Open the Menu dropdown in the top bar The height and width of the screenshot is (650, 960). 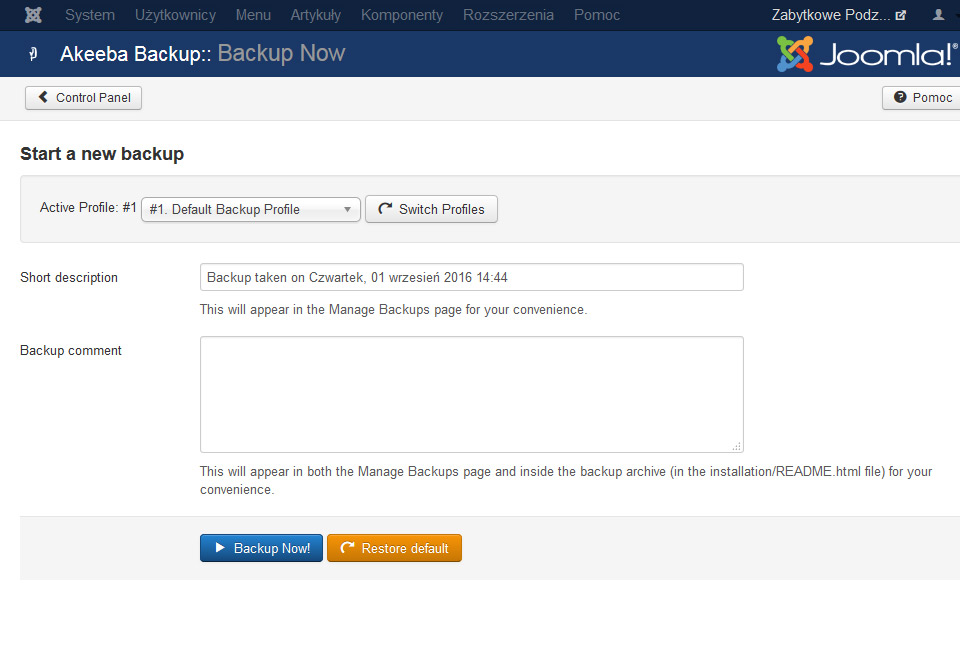pos(253,15)
